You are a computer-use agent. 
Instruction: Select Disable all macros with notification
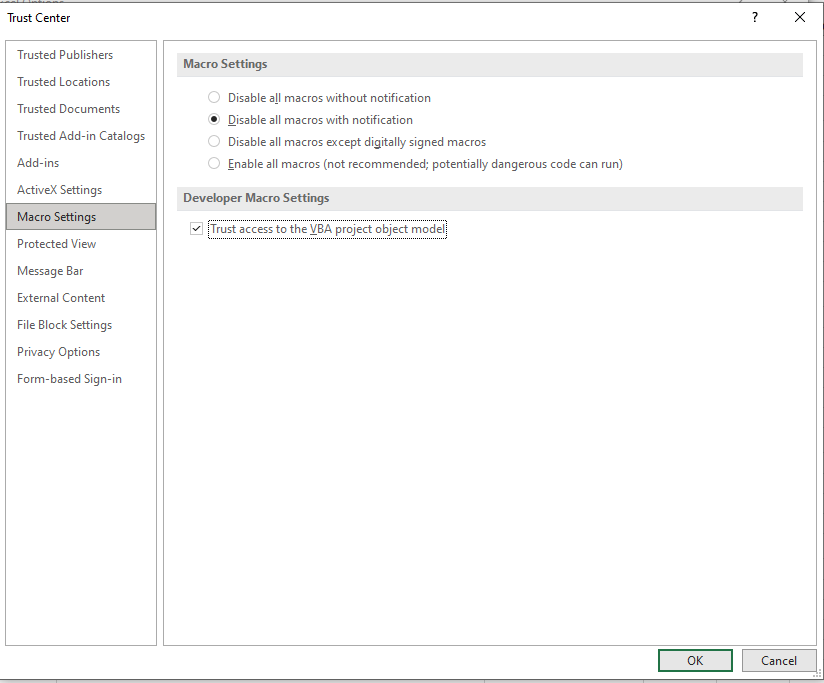pyautogui.click(x=214, y=120)
